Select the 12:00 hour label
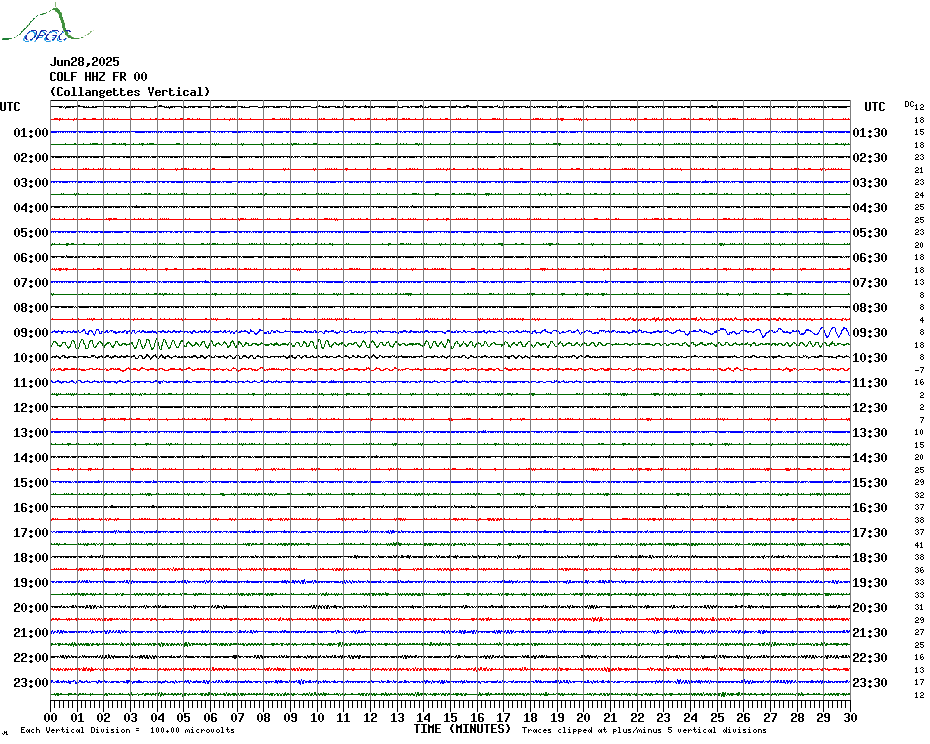The image size is (930, 744). tap(31, 408)
